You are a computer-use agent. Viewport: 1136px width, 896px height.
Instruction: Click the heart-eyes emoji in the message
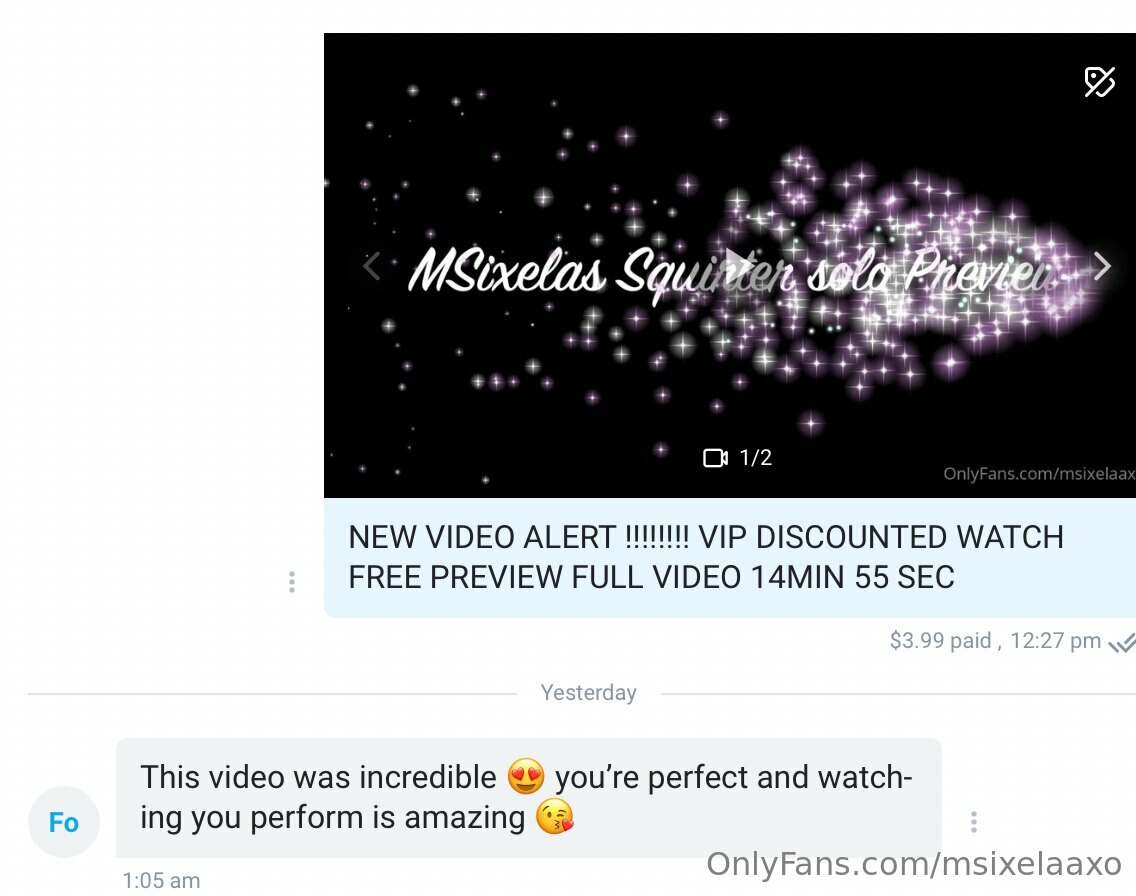coord(526,776)
